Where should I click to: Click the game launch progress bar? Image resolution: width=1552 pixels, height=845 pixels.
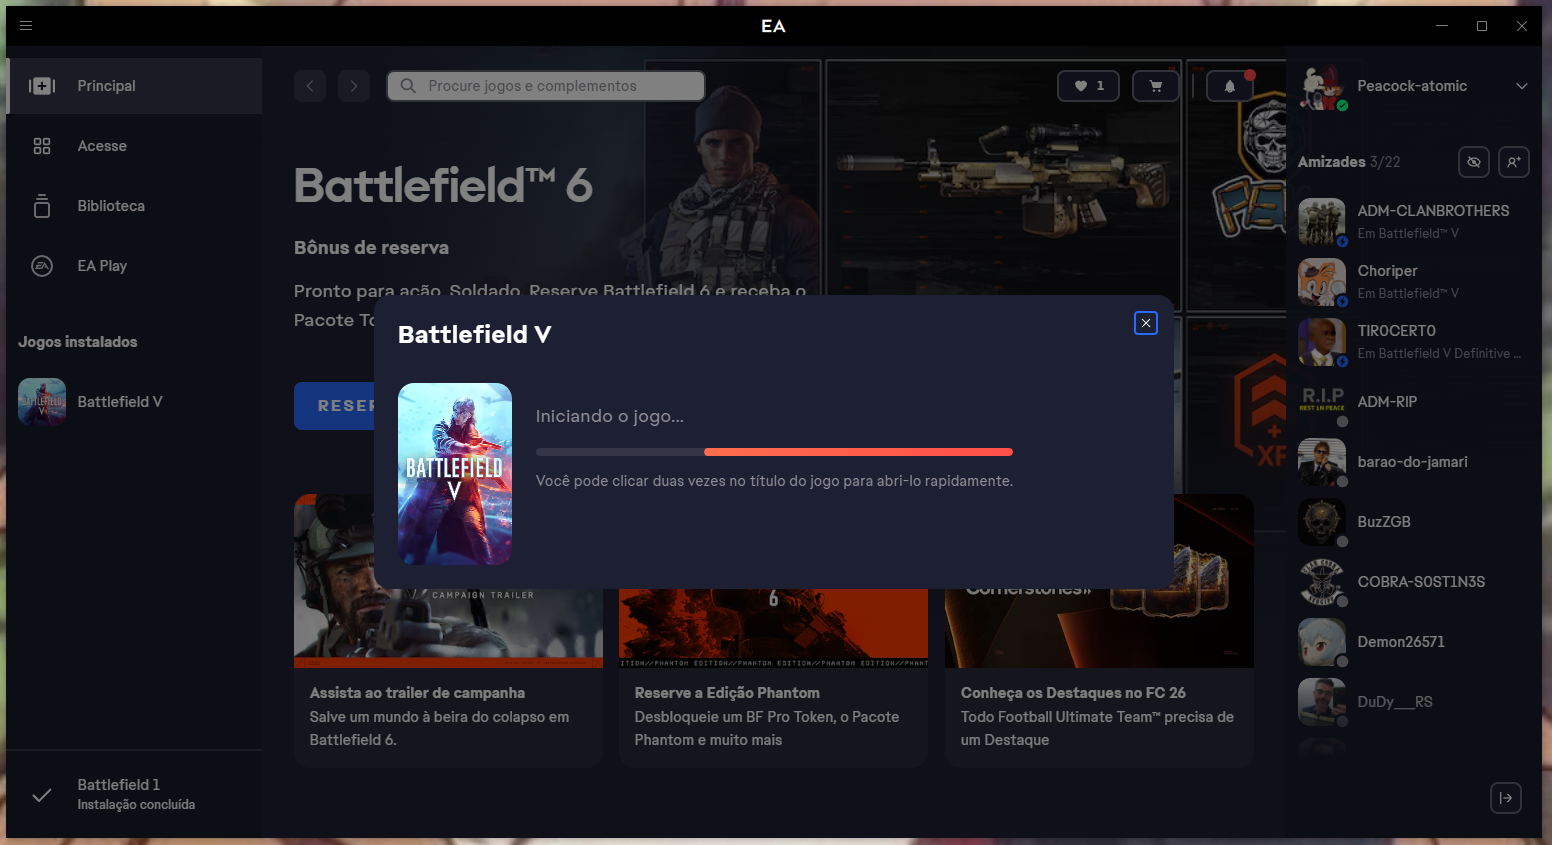(774, 452)
